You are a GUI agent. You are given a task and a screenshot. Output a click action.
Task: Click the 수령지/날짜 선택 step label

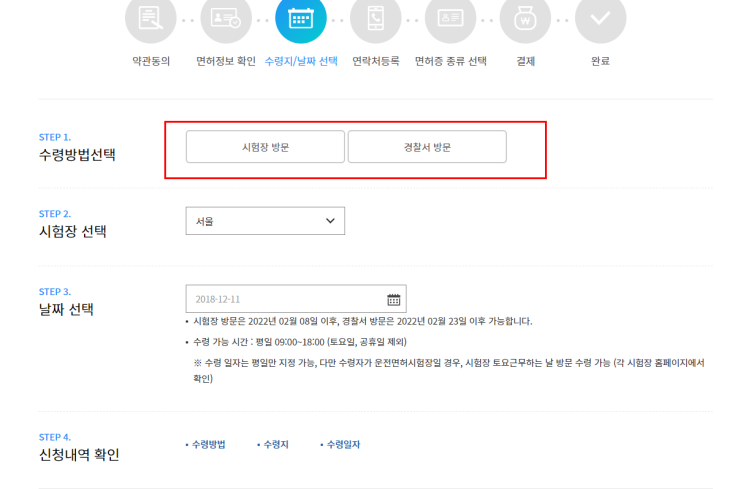(301, 61)
